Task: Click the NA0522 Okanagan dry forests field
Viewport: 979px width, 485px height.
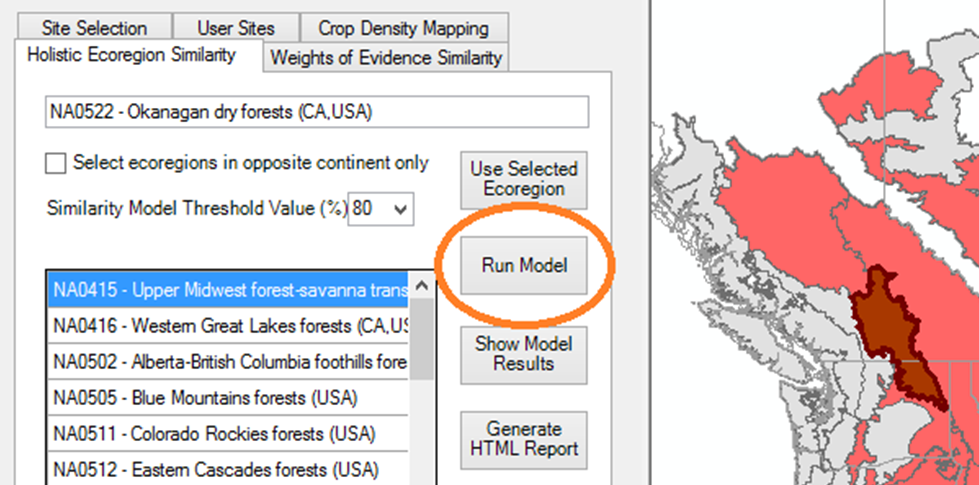Action: pyautogui.click(x=317, y=112)
